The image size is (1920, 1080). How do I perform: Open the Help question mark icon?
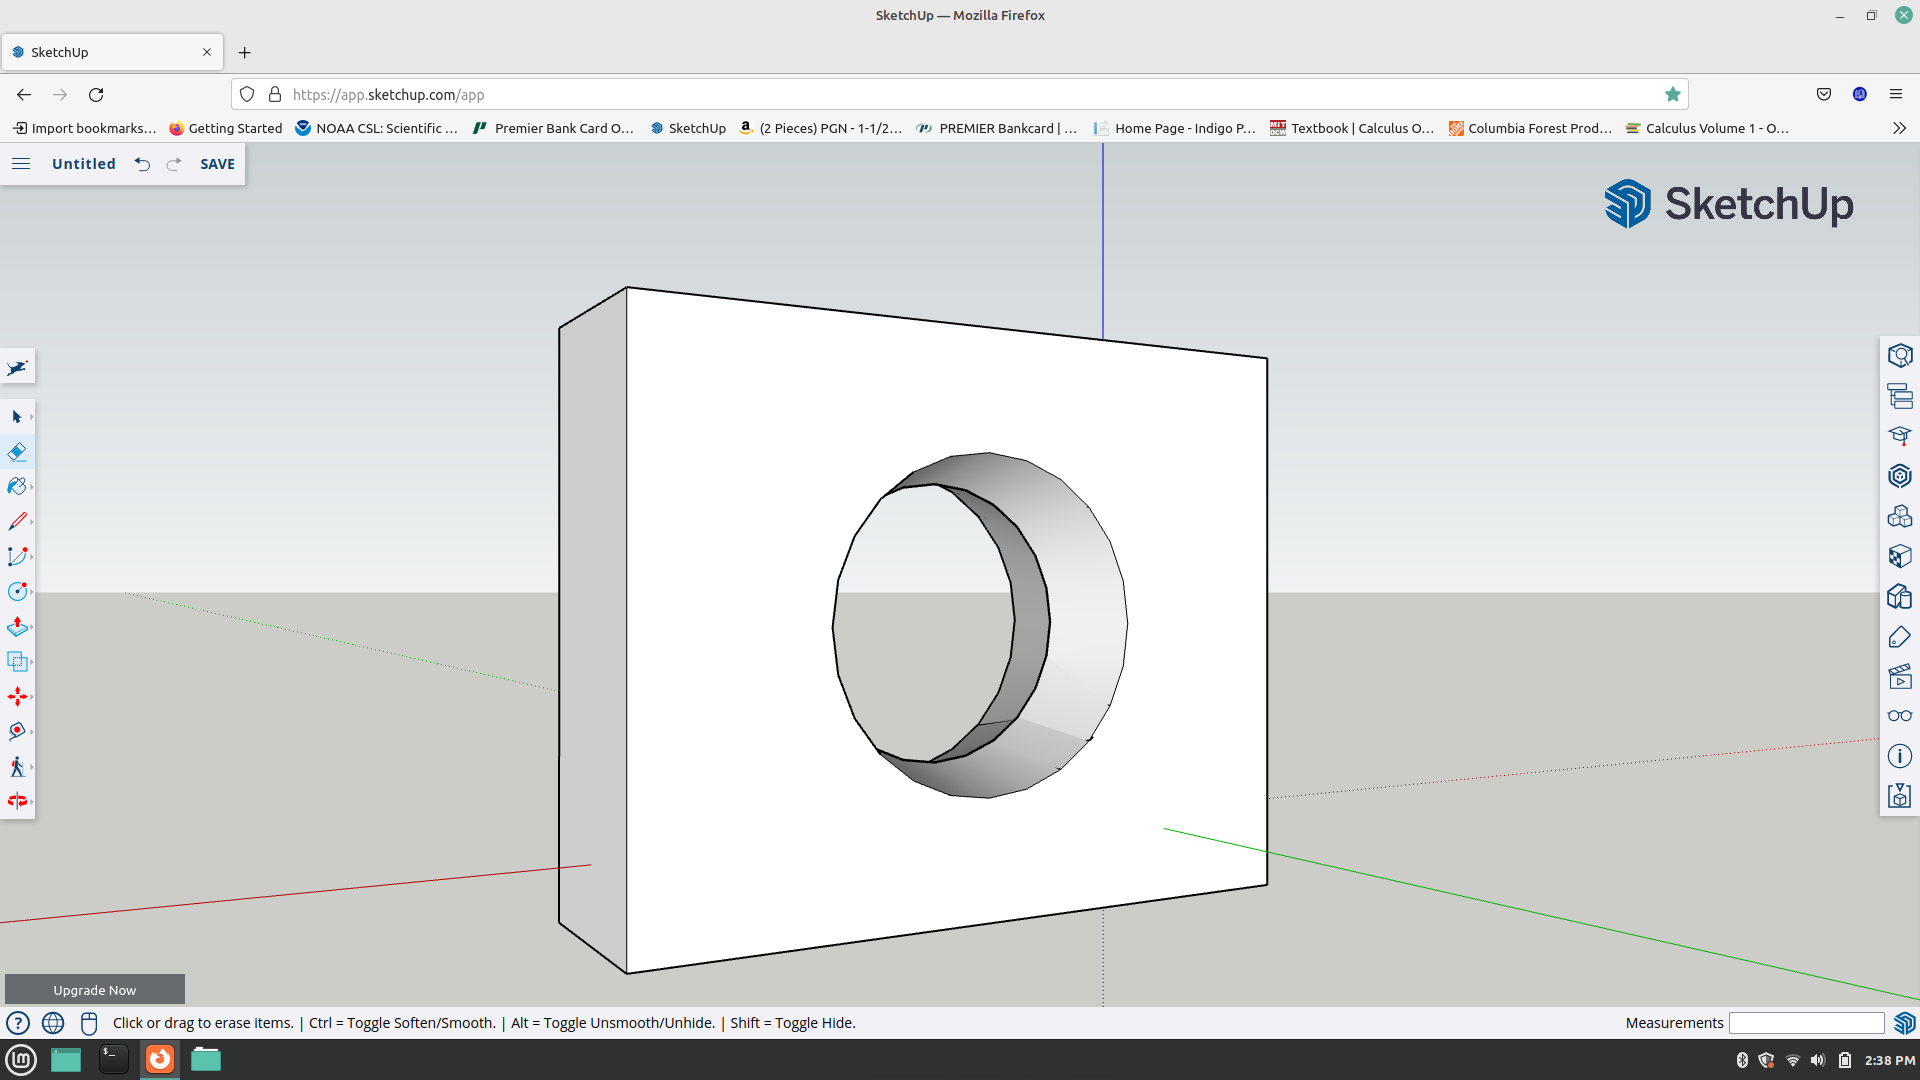[x=18, y=1023]
